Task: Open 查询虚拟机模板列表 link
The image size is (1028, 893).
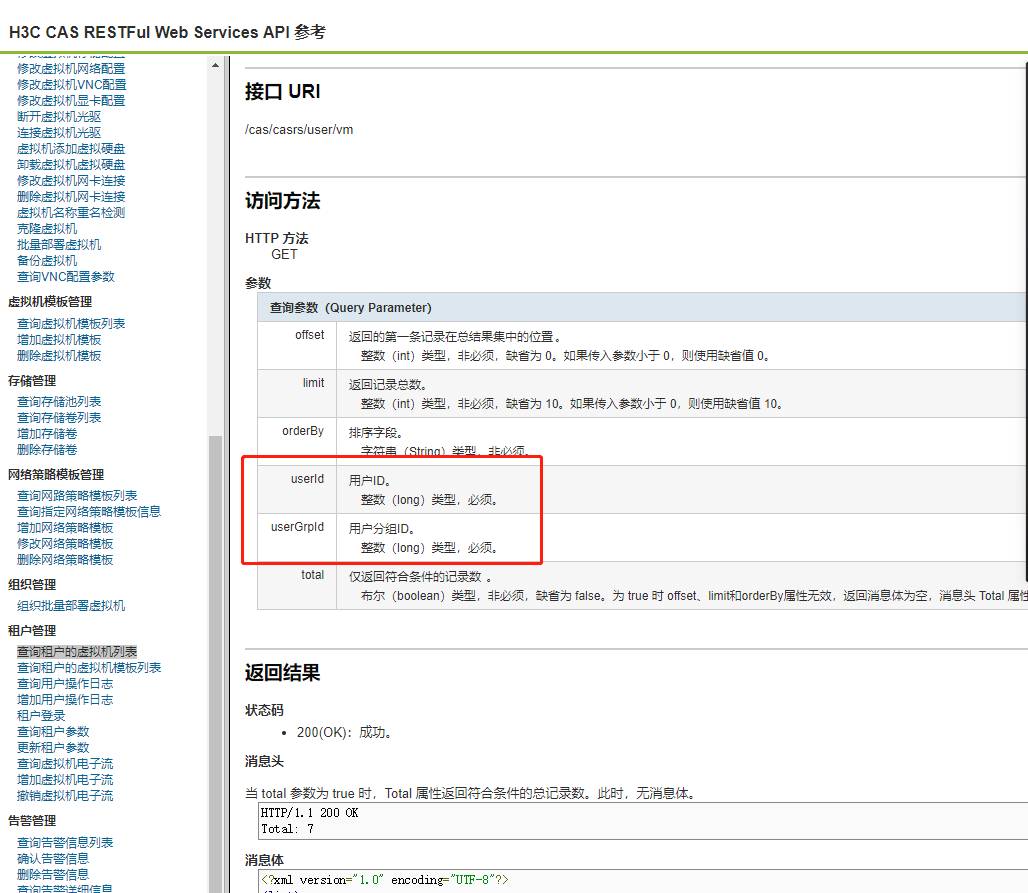Action: (x=71, y=324)
